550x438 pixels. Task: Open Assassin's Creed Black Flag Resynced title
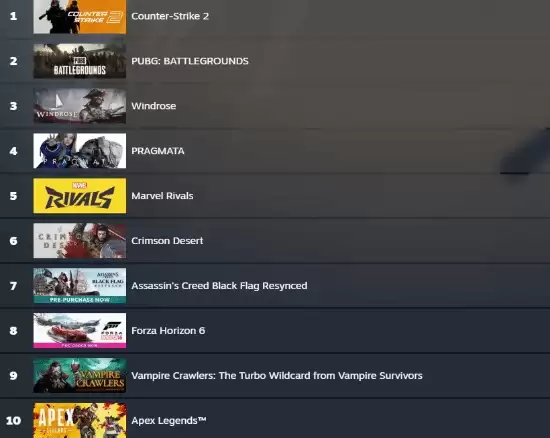click(219, 286)
